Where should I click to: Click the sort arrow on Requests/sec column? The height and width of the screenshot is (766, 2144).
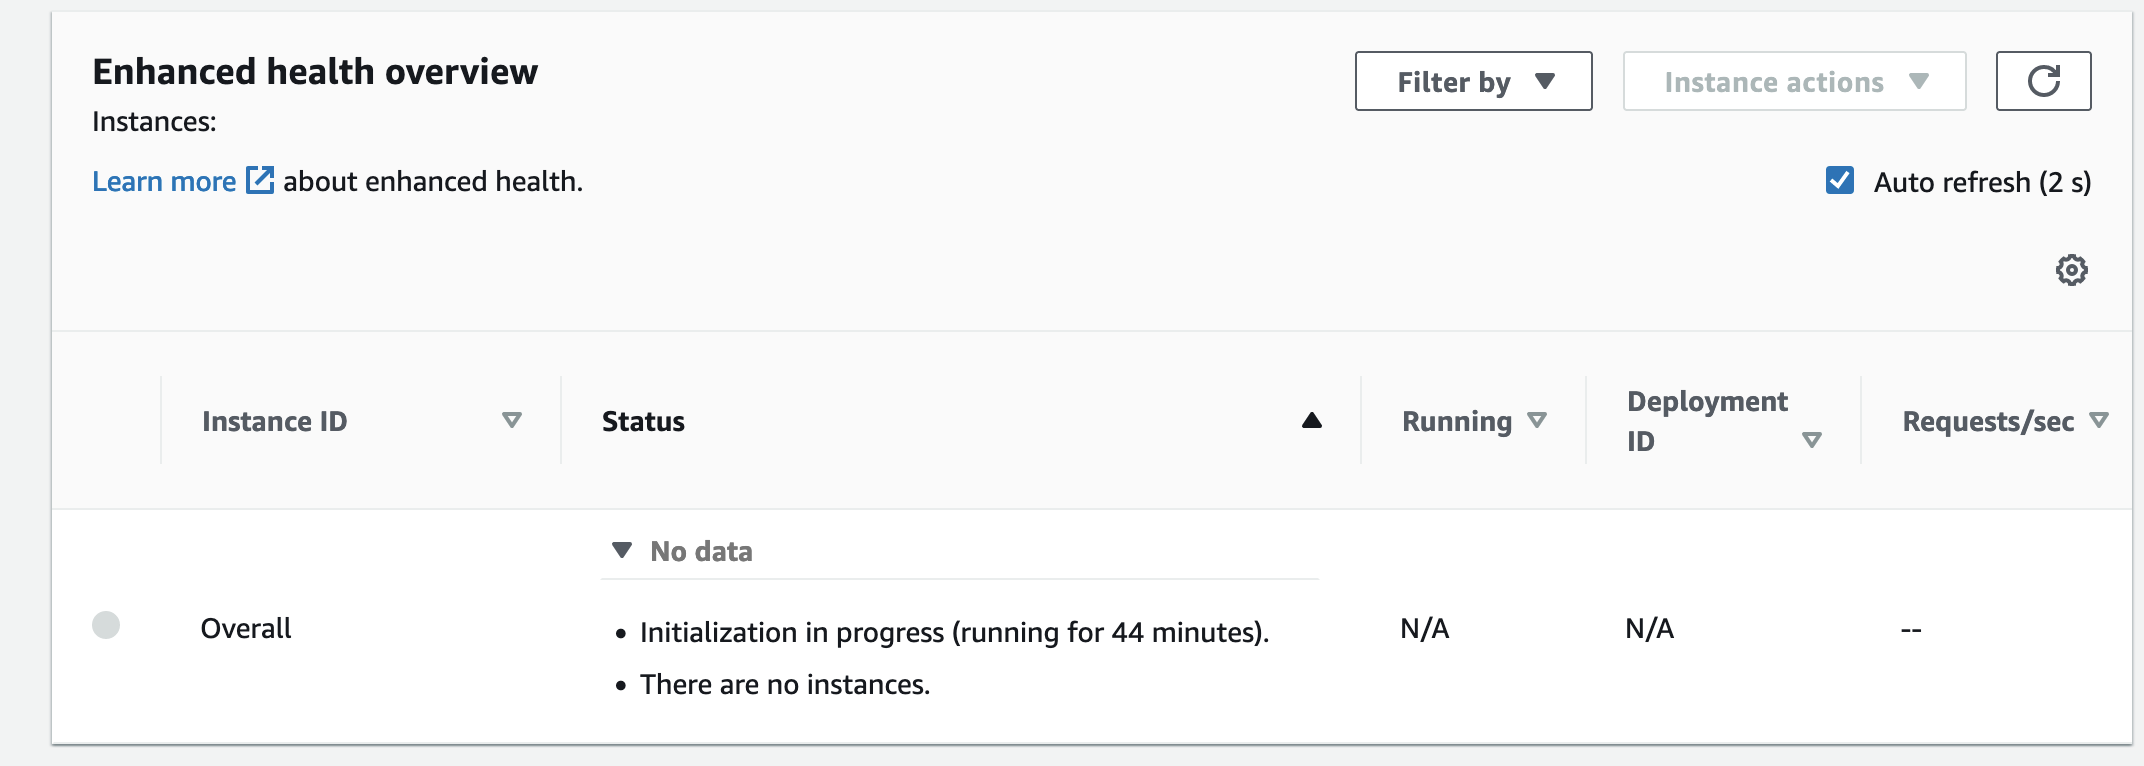click(x=2100, y=421)
